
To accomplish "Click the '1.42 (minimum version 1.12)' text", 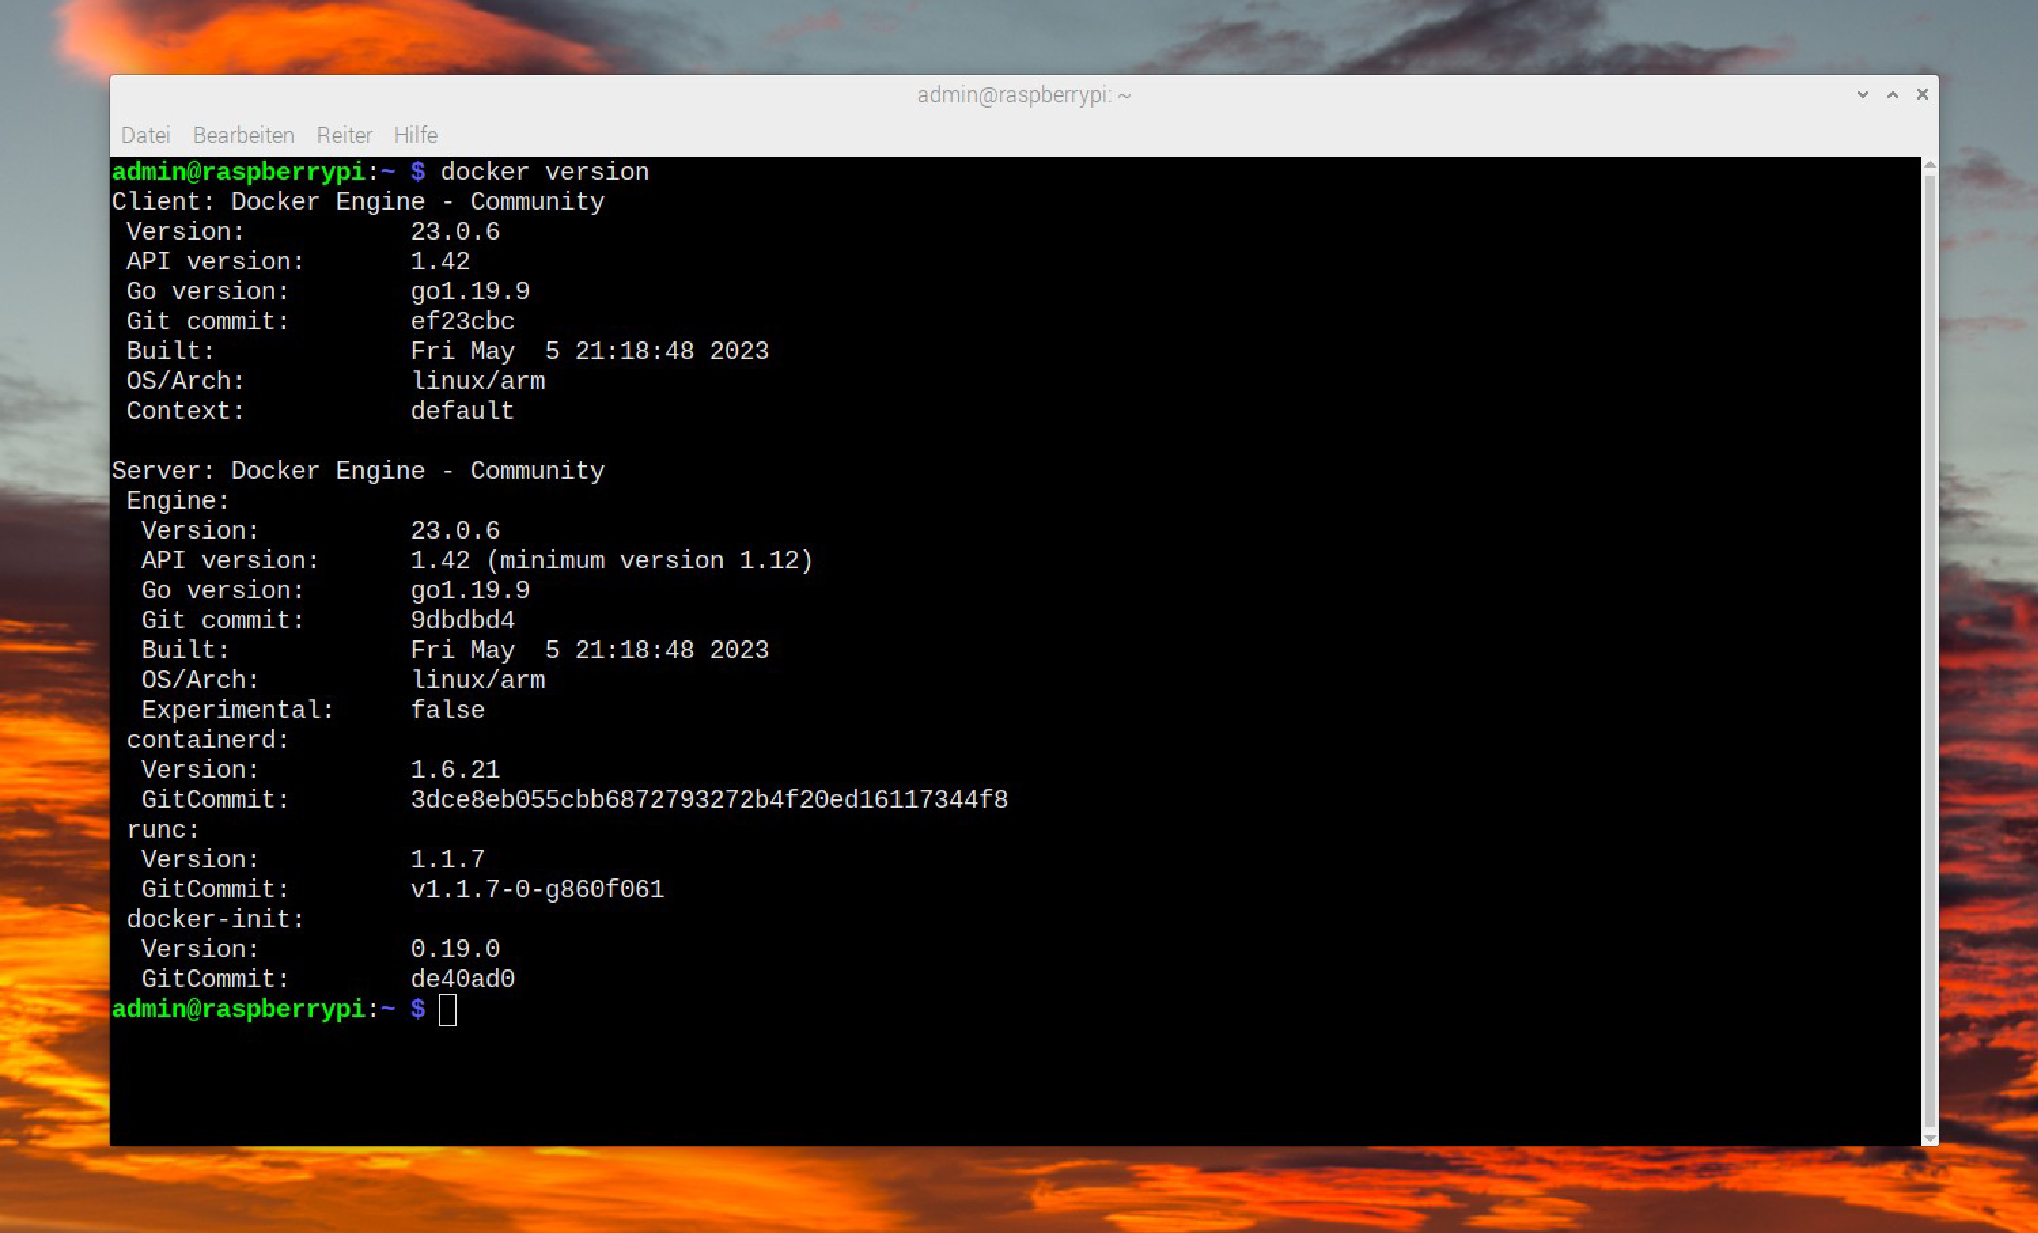I will tap(612, 560).
